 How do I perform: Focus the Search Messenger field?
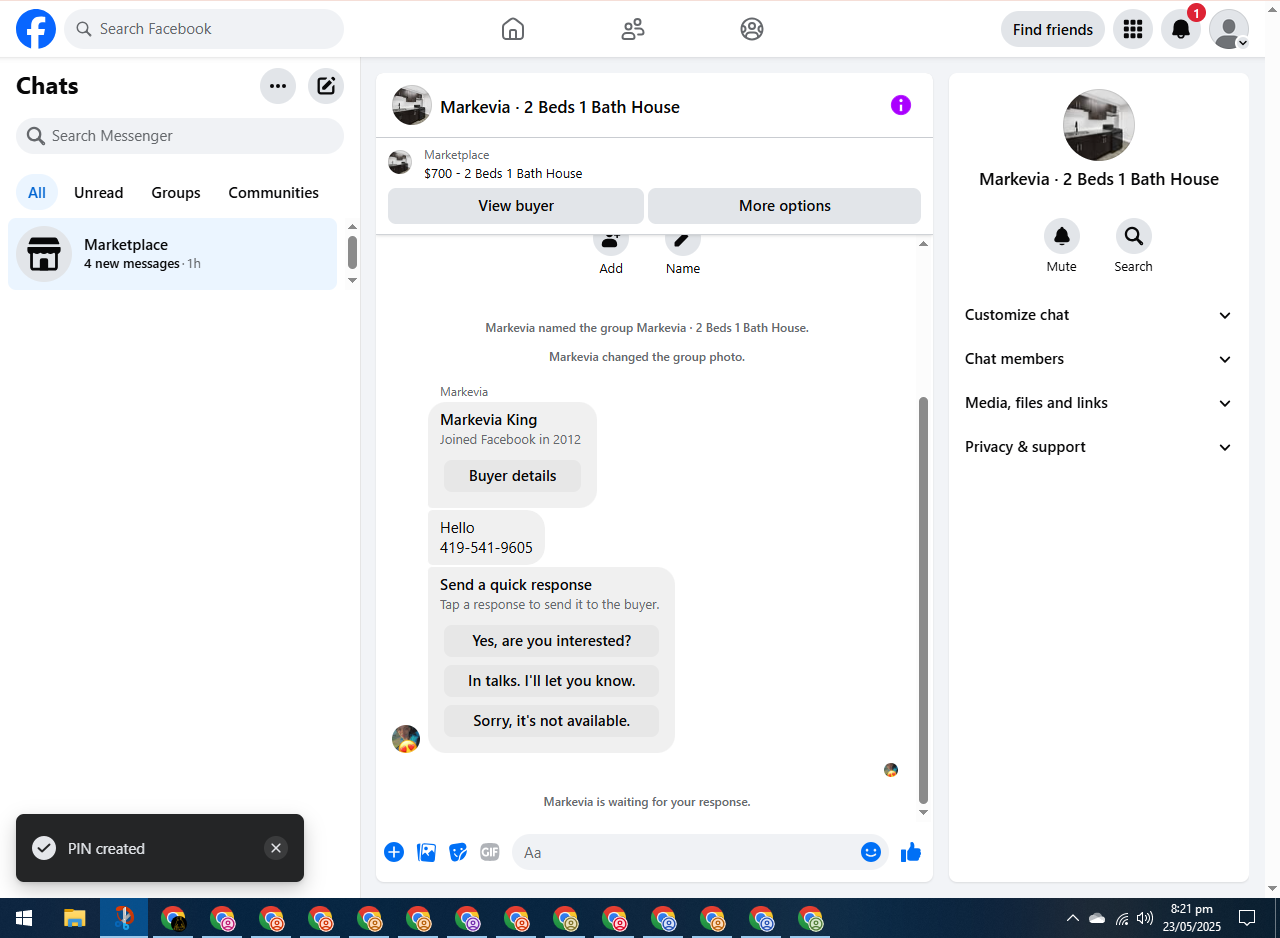tap(180, 136)
